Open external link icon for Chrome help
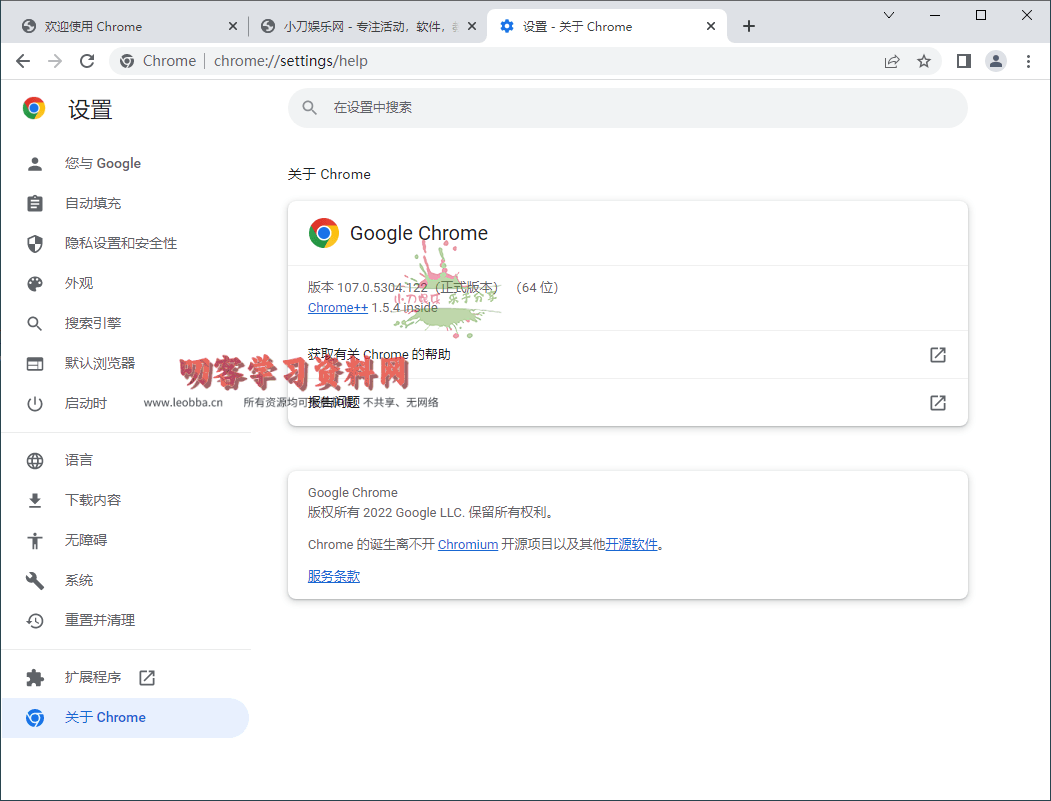 937,355
